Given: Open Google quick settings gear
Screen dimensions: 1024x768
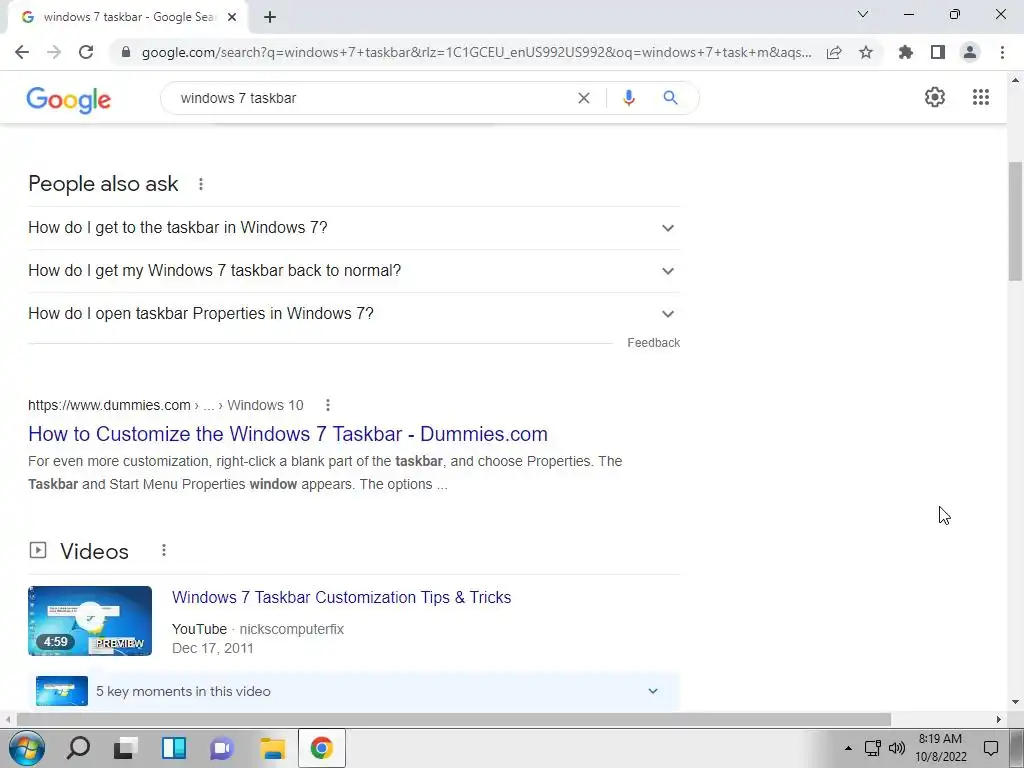Looking at the screenshot, I should point(935,97).
